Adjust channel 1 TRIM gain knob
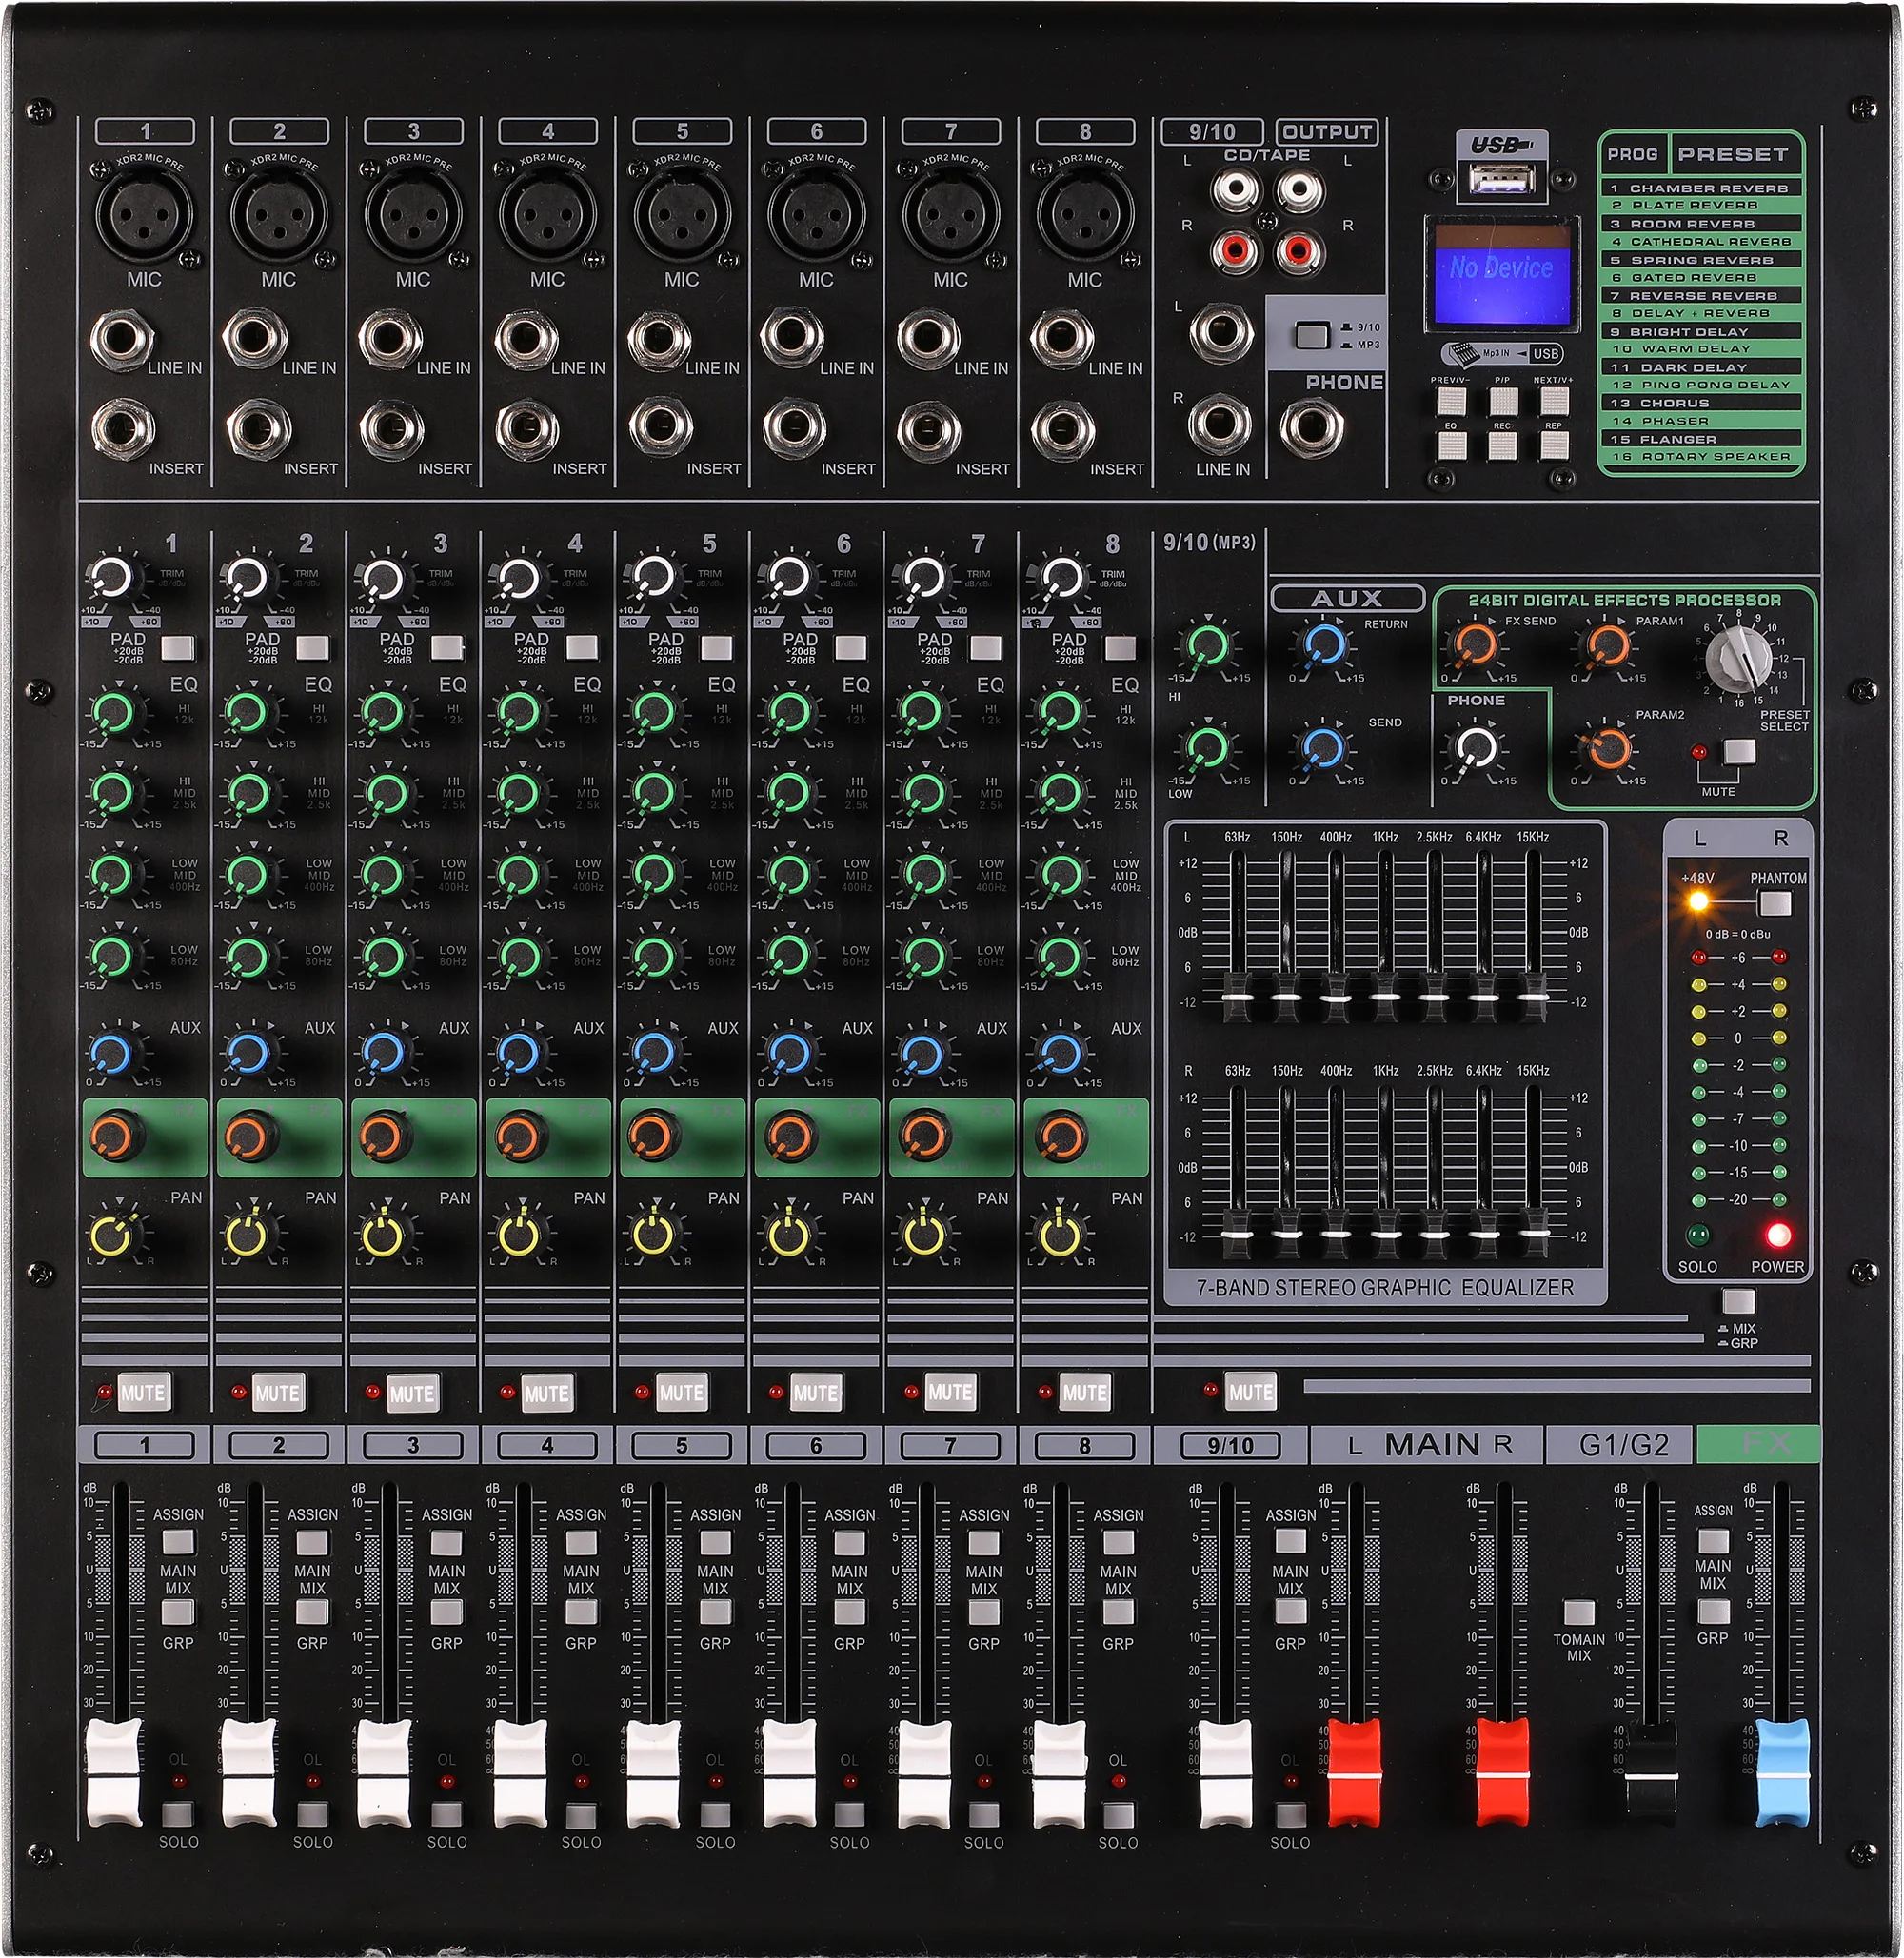The image size is (1904, 1958). coord(113,578)
